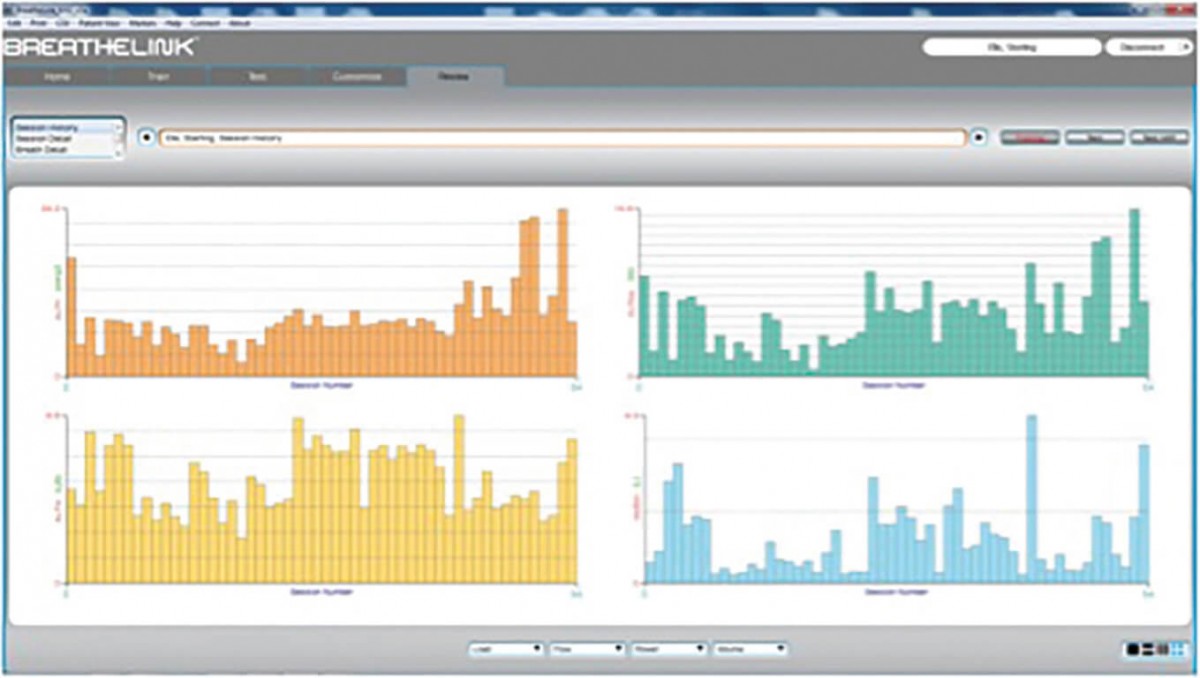Click the BreatheLink logo

[x=100, y=47]
